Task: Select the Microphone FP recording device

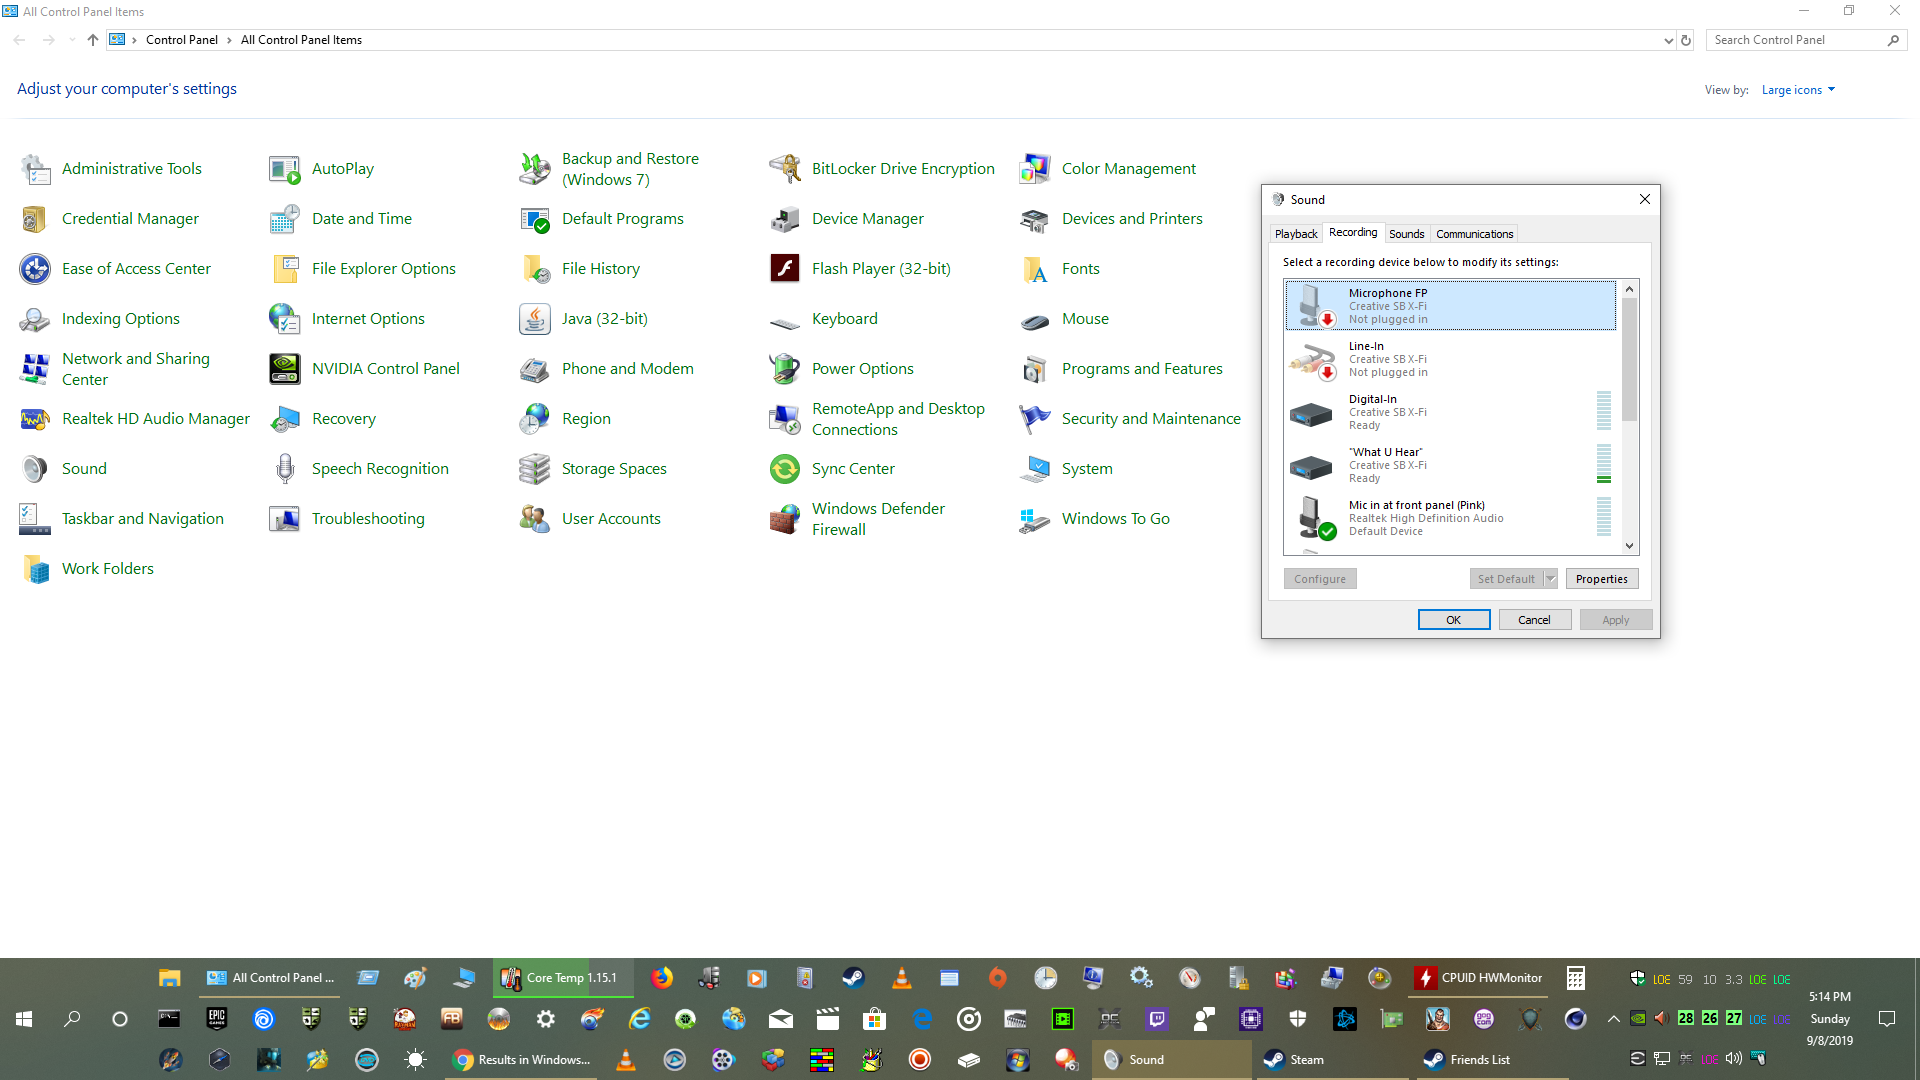Action: [x=1450, y=305]
